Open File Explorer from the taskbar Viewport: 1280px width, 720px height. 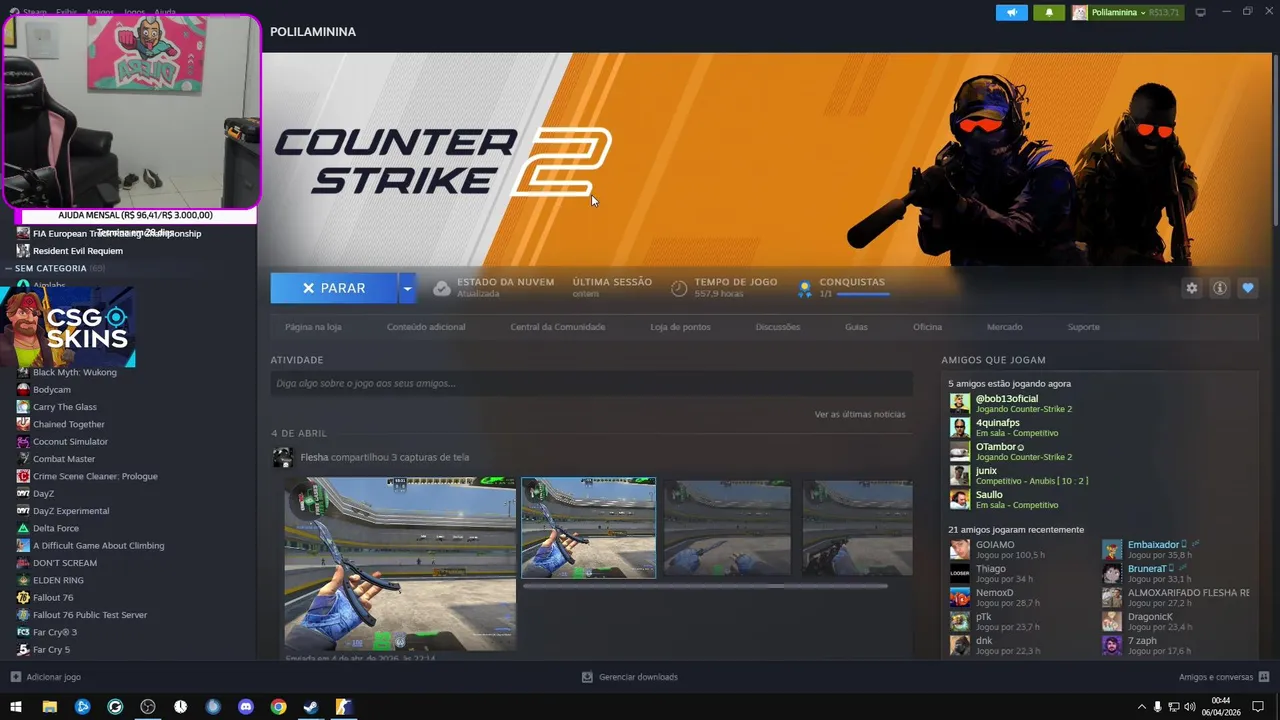50,707
